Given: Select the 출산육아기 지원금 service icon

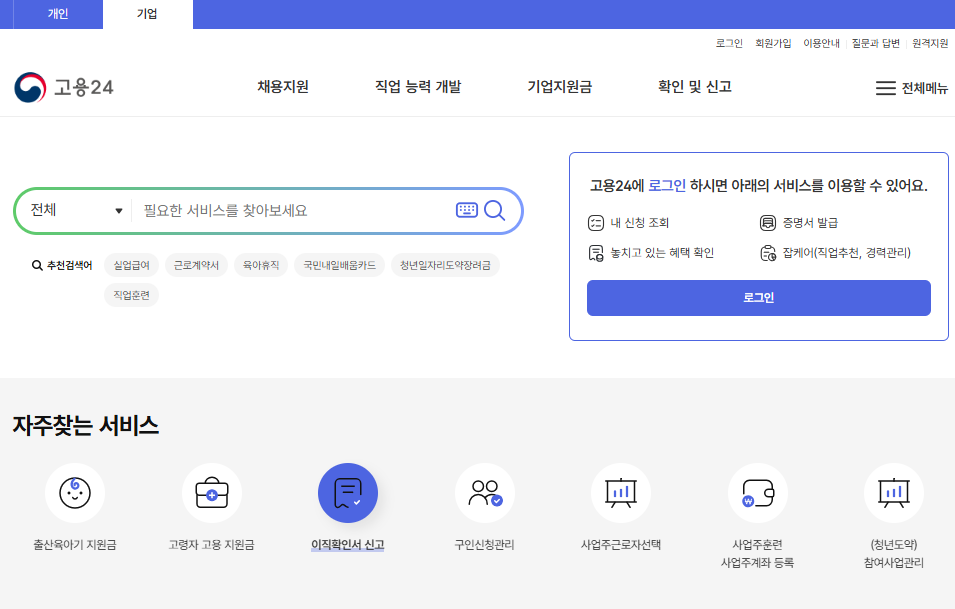Looking at the screenshot, I should 75,492.
